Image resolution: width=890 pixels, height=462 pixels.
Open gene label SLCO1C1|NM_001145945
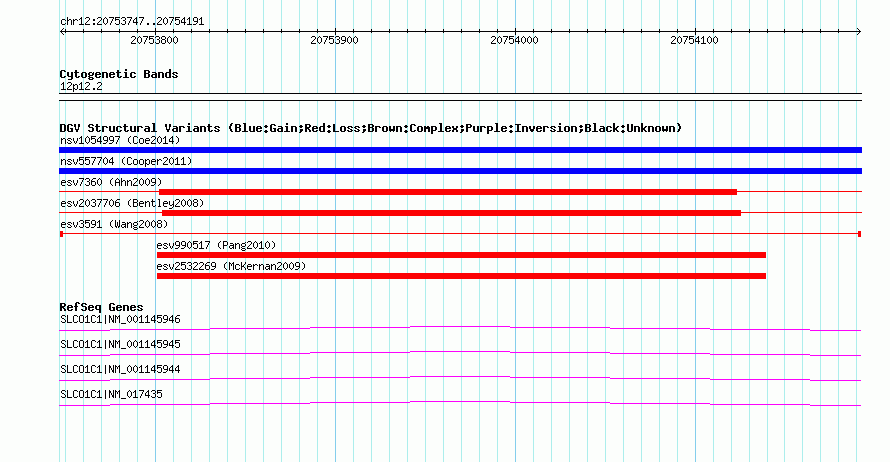120,345
